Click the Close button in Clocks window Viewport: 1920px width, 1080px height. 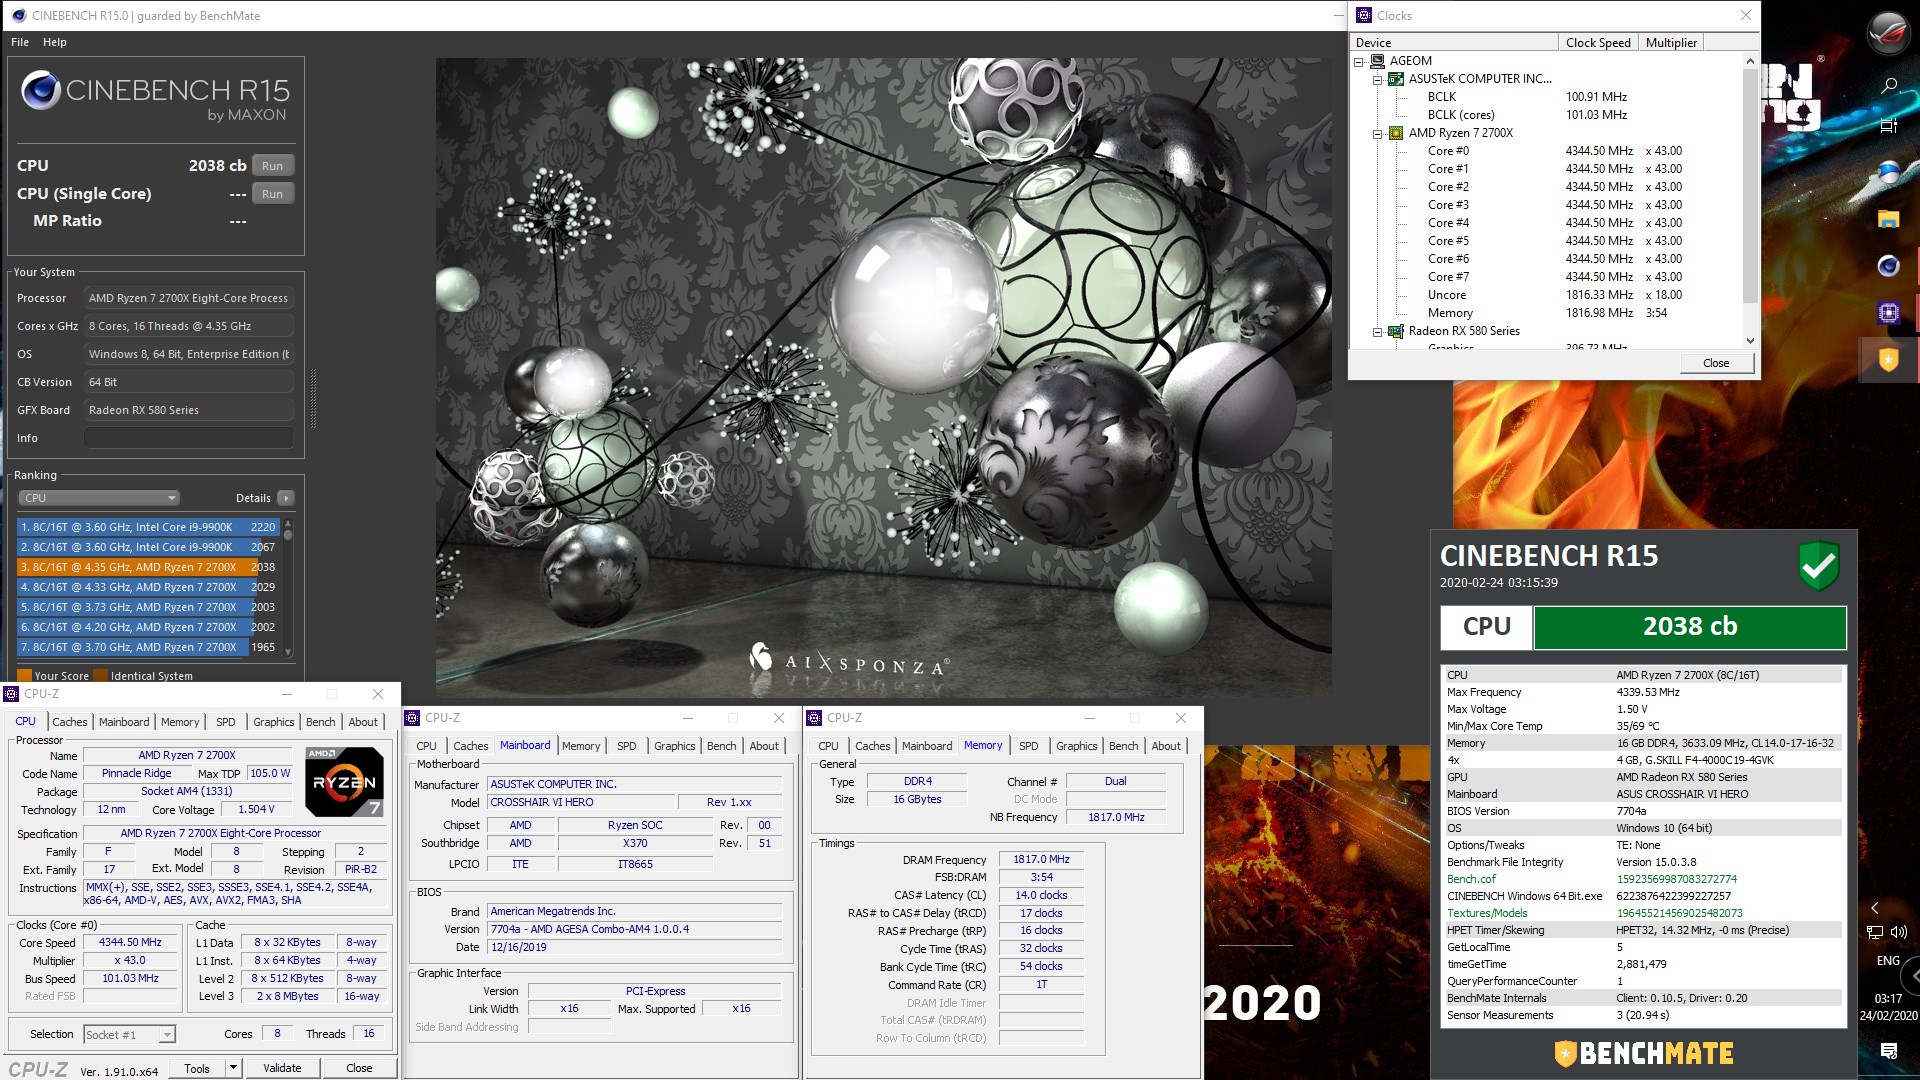(x=1716, y=363)
